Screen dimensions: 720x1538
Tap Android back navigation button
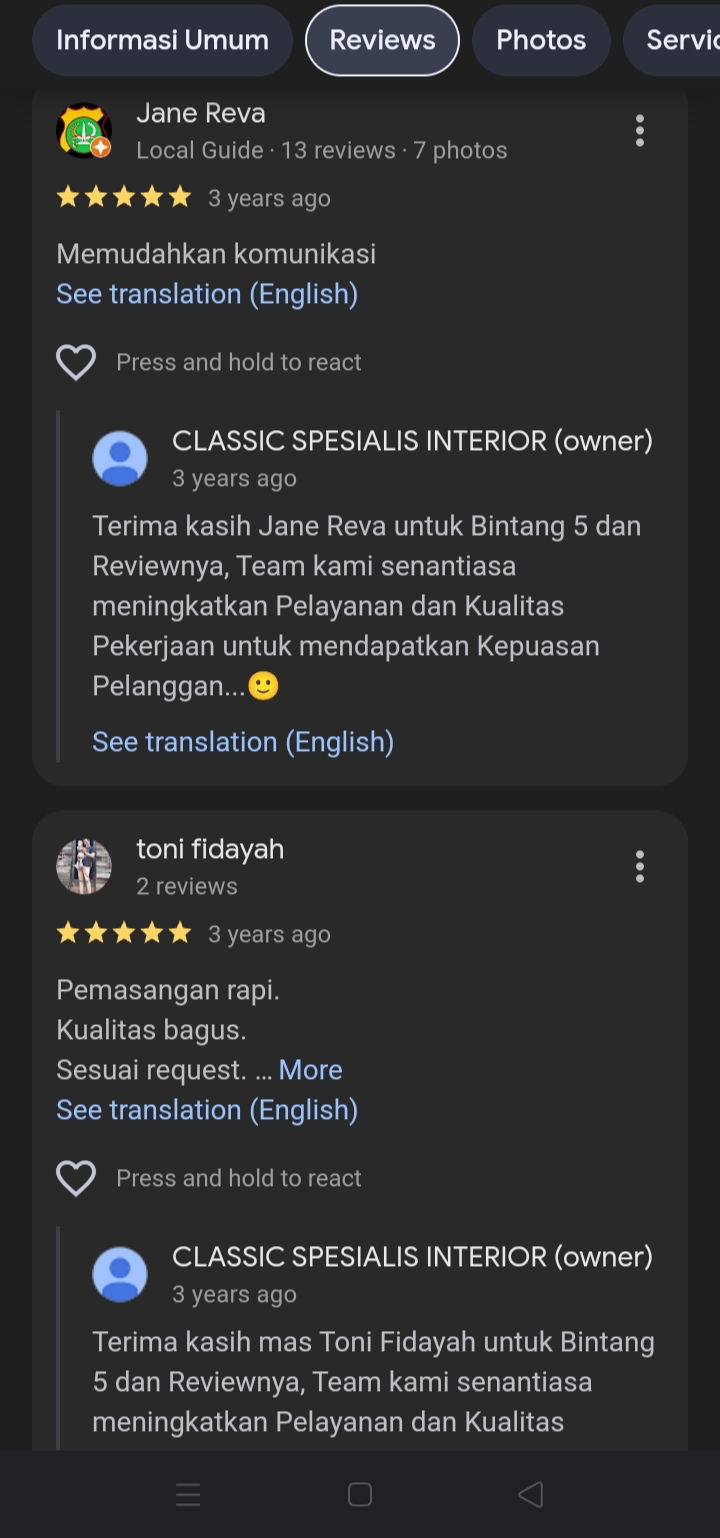pos(530,1494)
